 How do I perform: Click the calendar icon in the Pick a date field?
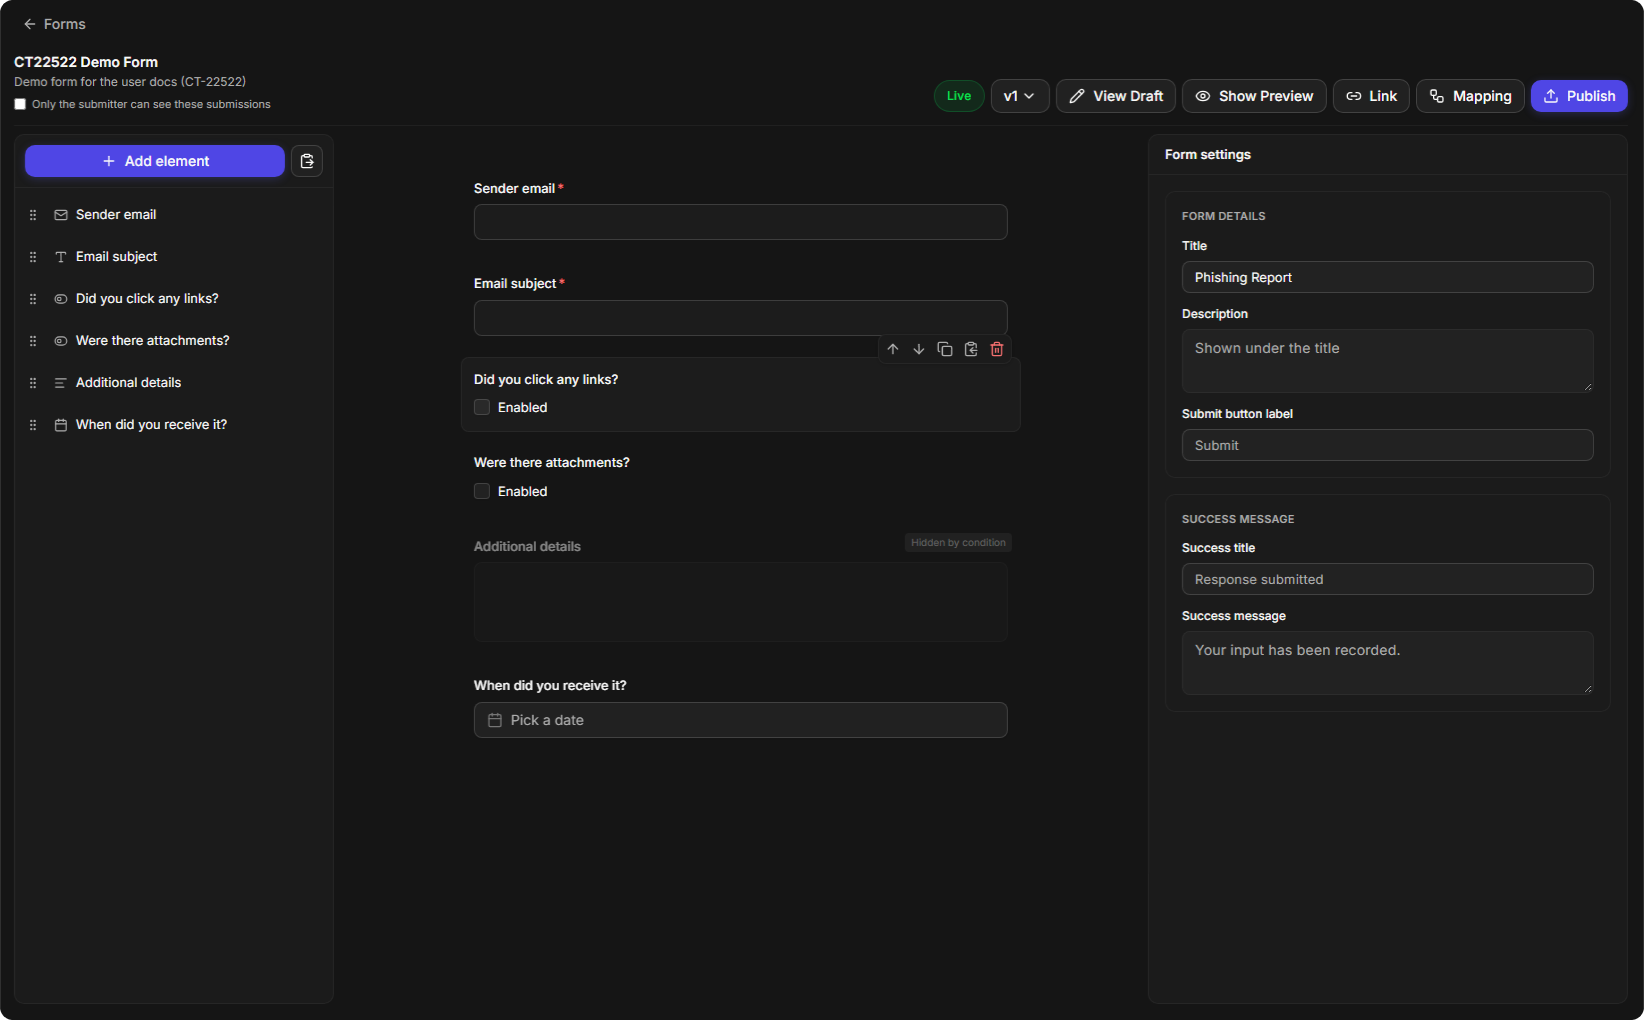(x=495, y=720)
